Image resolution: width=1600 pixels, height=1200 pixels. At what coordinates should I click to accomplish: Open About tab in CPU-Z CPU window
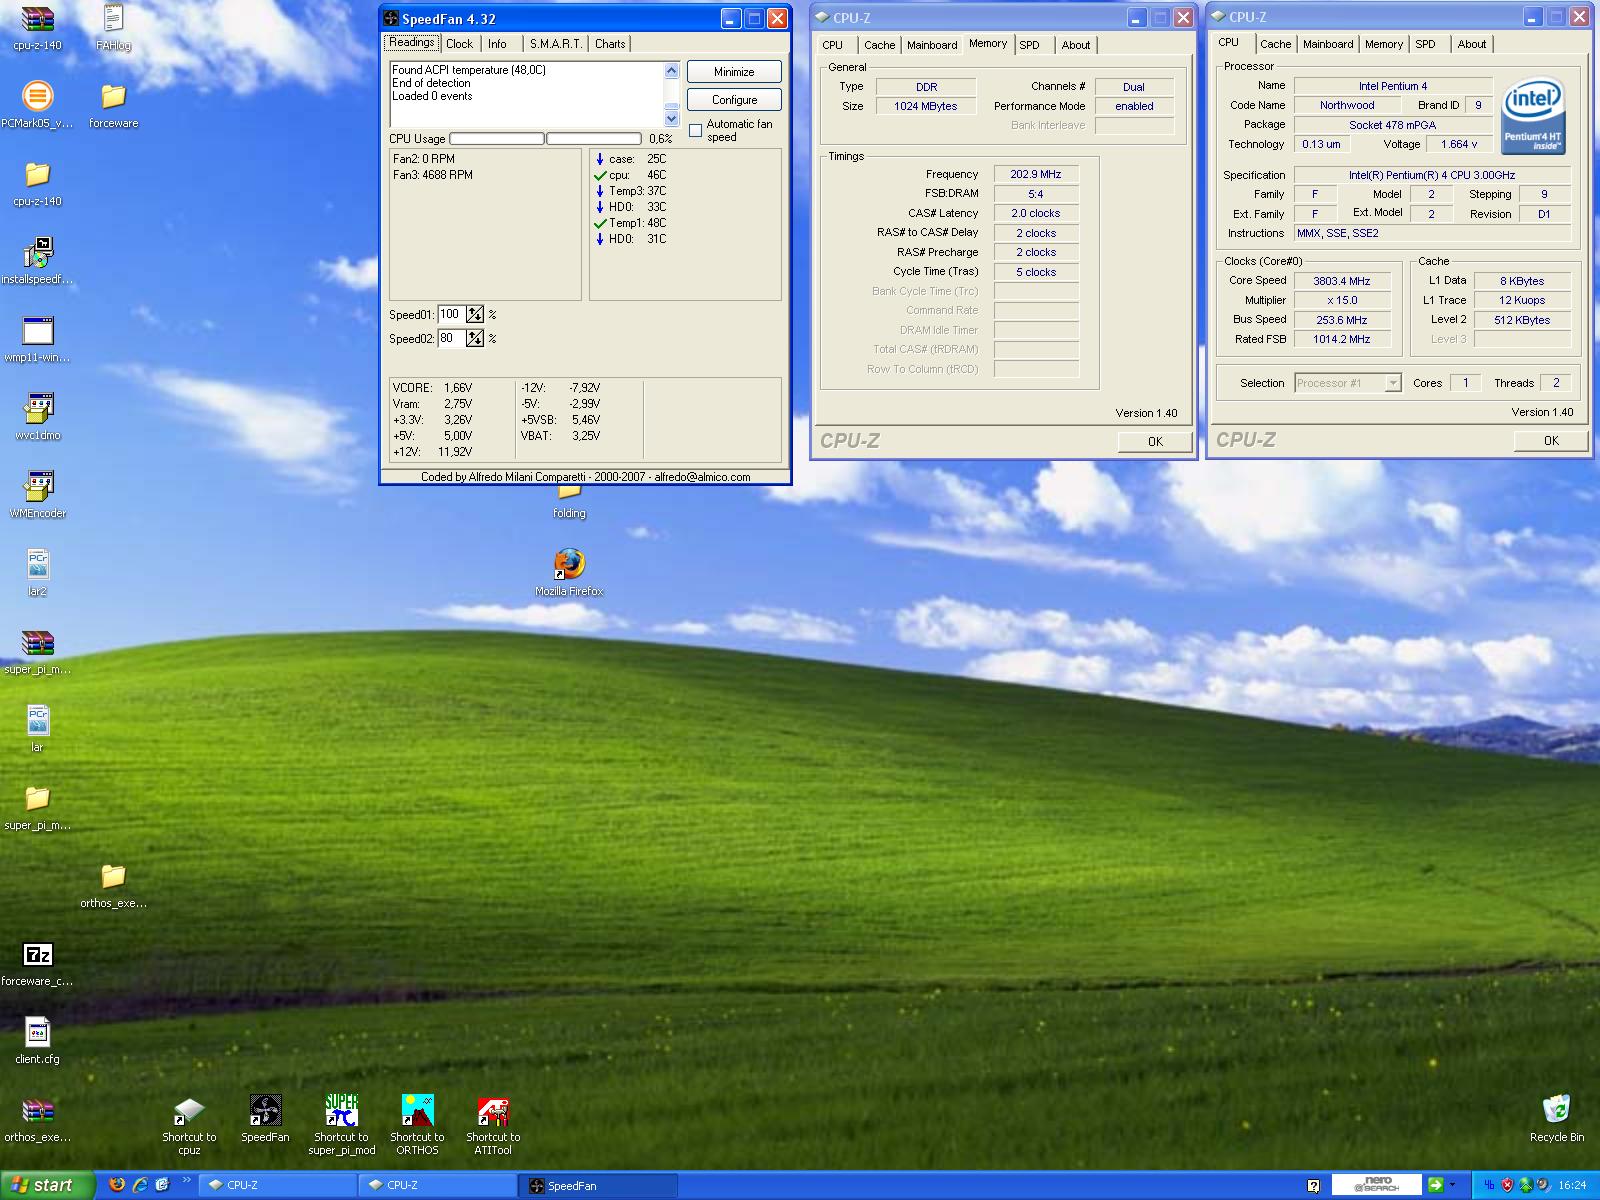(1471, 44)
